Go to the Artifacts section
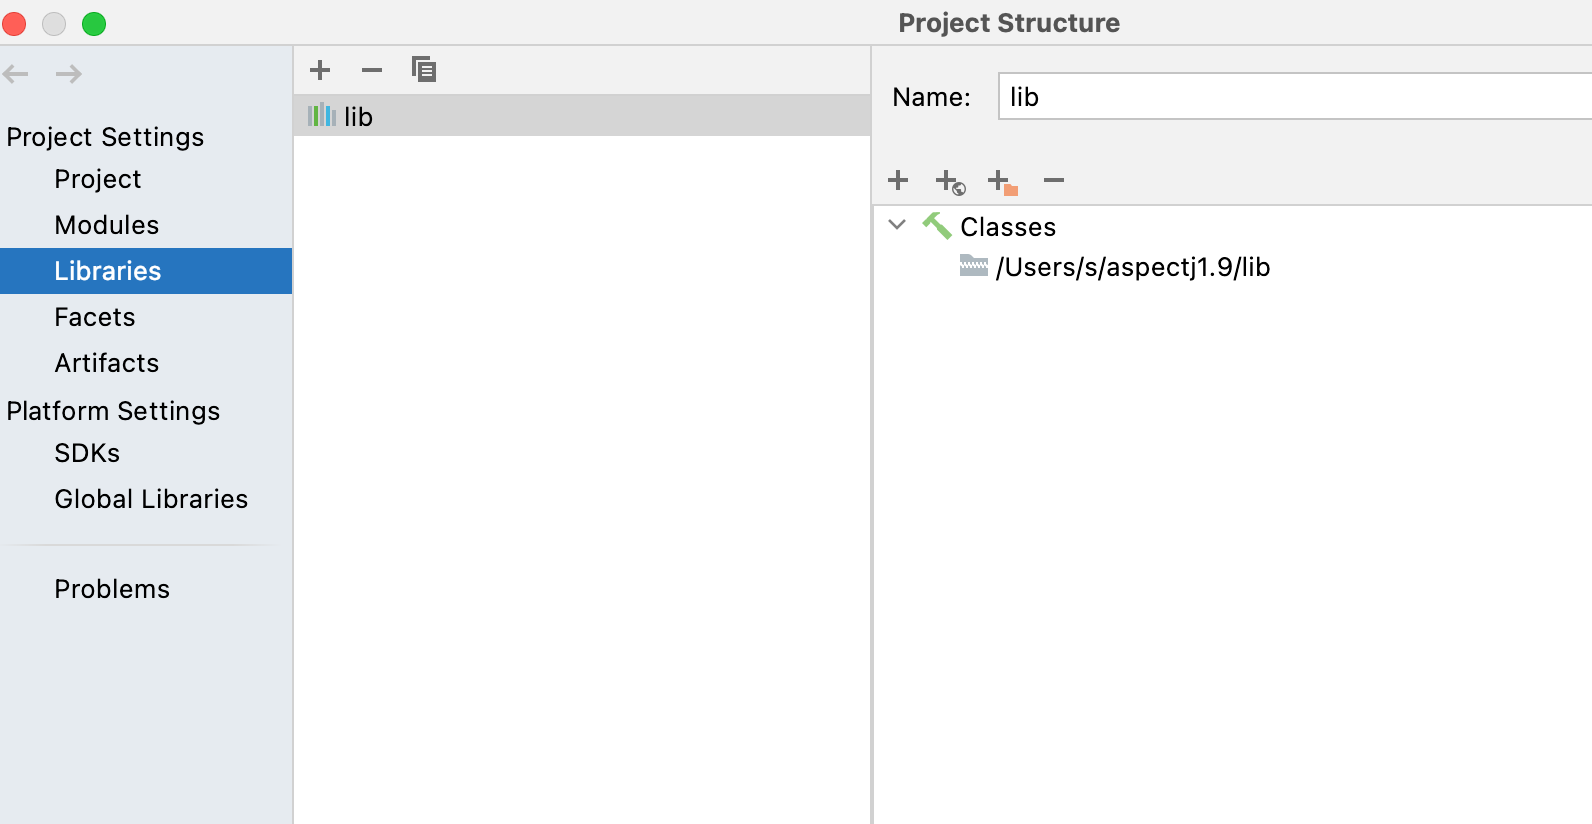Image resolution: width=1592 pixels, height=824 pixels. pyautogui.click(x=107, y=363)
